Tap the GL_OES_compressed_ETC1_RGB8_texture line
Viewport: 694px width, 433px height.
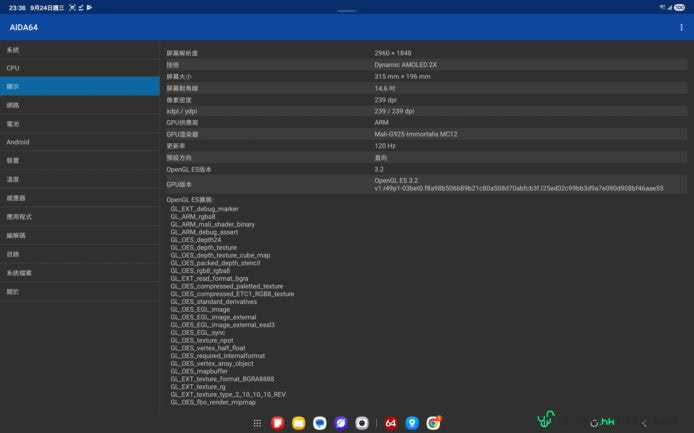click(232, 294)
